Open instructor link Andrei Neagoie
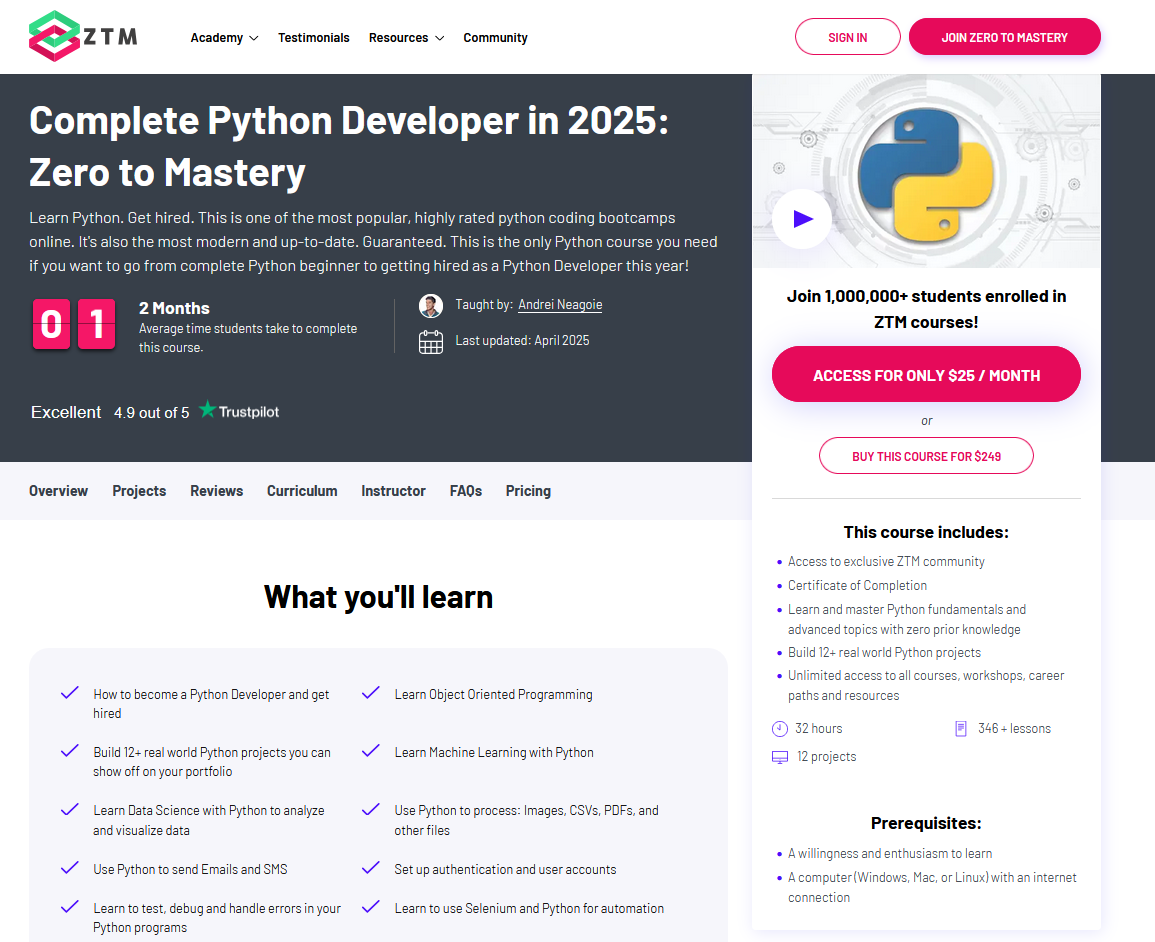1155x942 pixels. coord(560,305)
